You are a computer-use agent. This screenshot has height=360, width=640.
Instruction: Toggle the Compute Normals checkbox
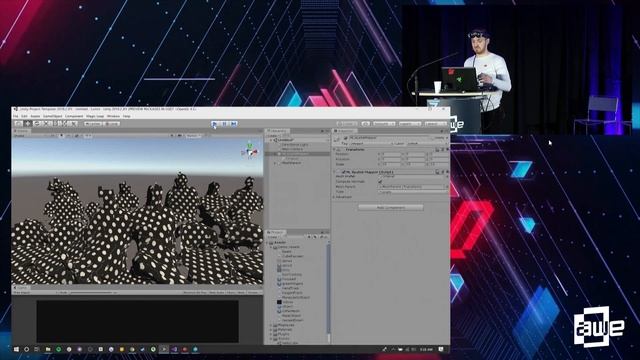pos(380,181)
